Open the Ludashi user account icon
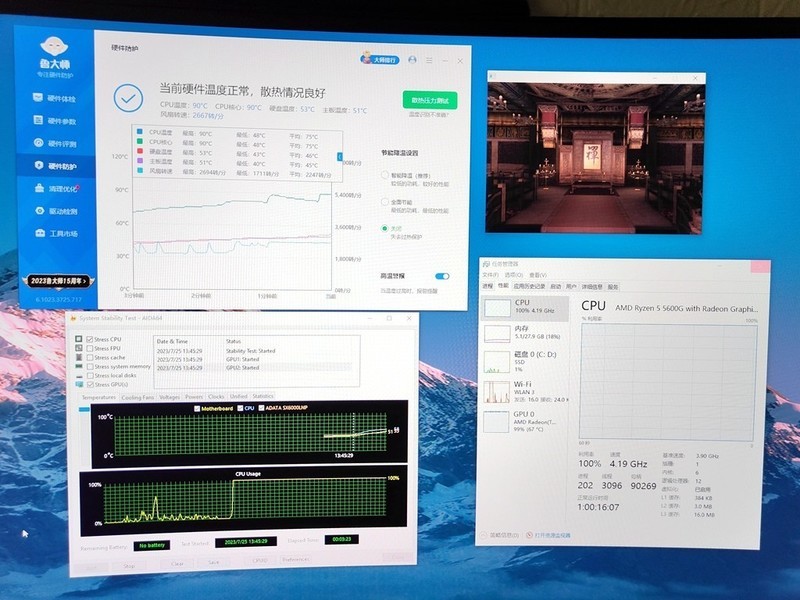Screen dimensions: 800x600 pos(412,60)
